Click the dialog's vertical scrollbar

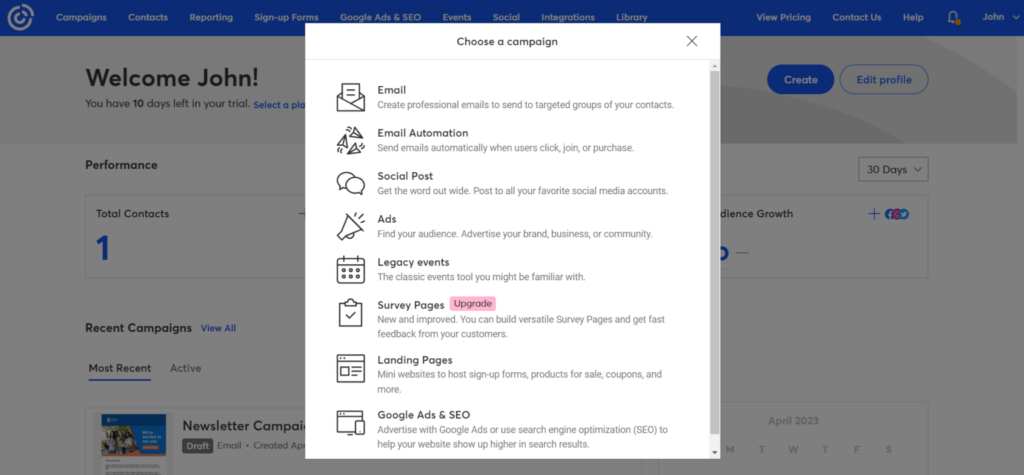pos(714,250)
